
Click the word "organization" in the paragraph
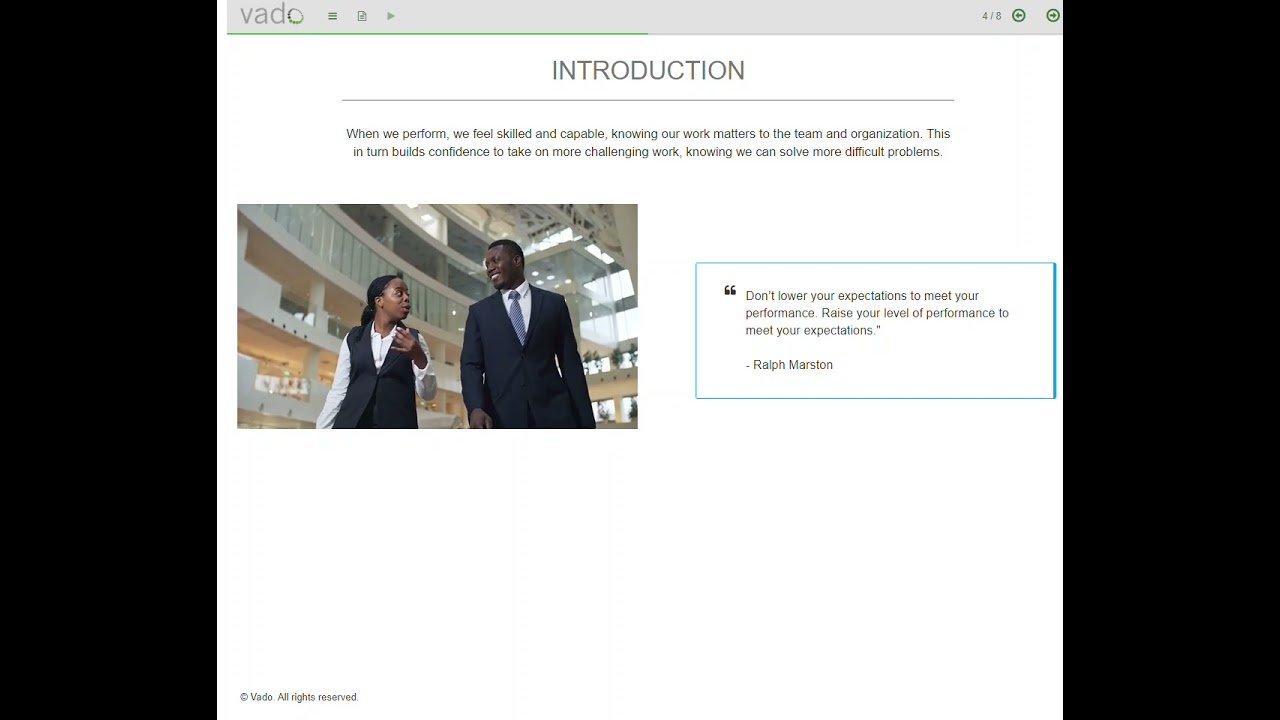point(885,134)
